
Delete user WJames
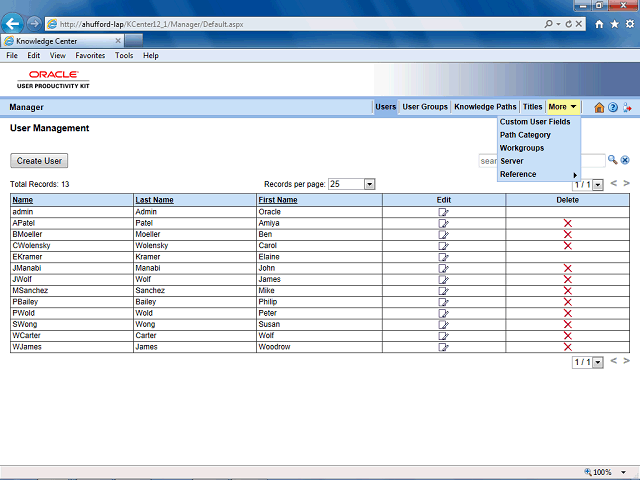coord(567,347)
